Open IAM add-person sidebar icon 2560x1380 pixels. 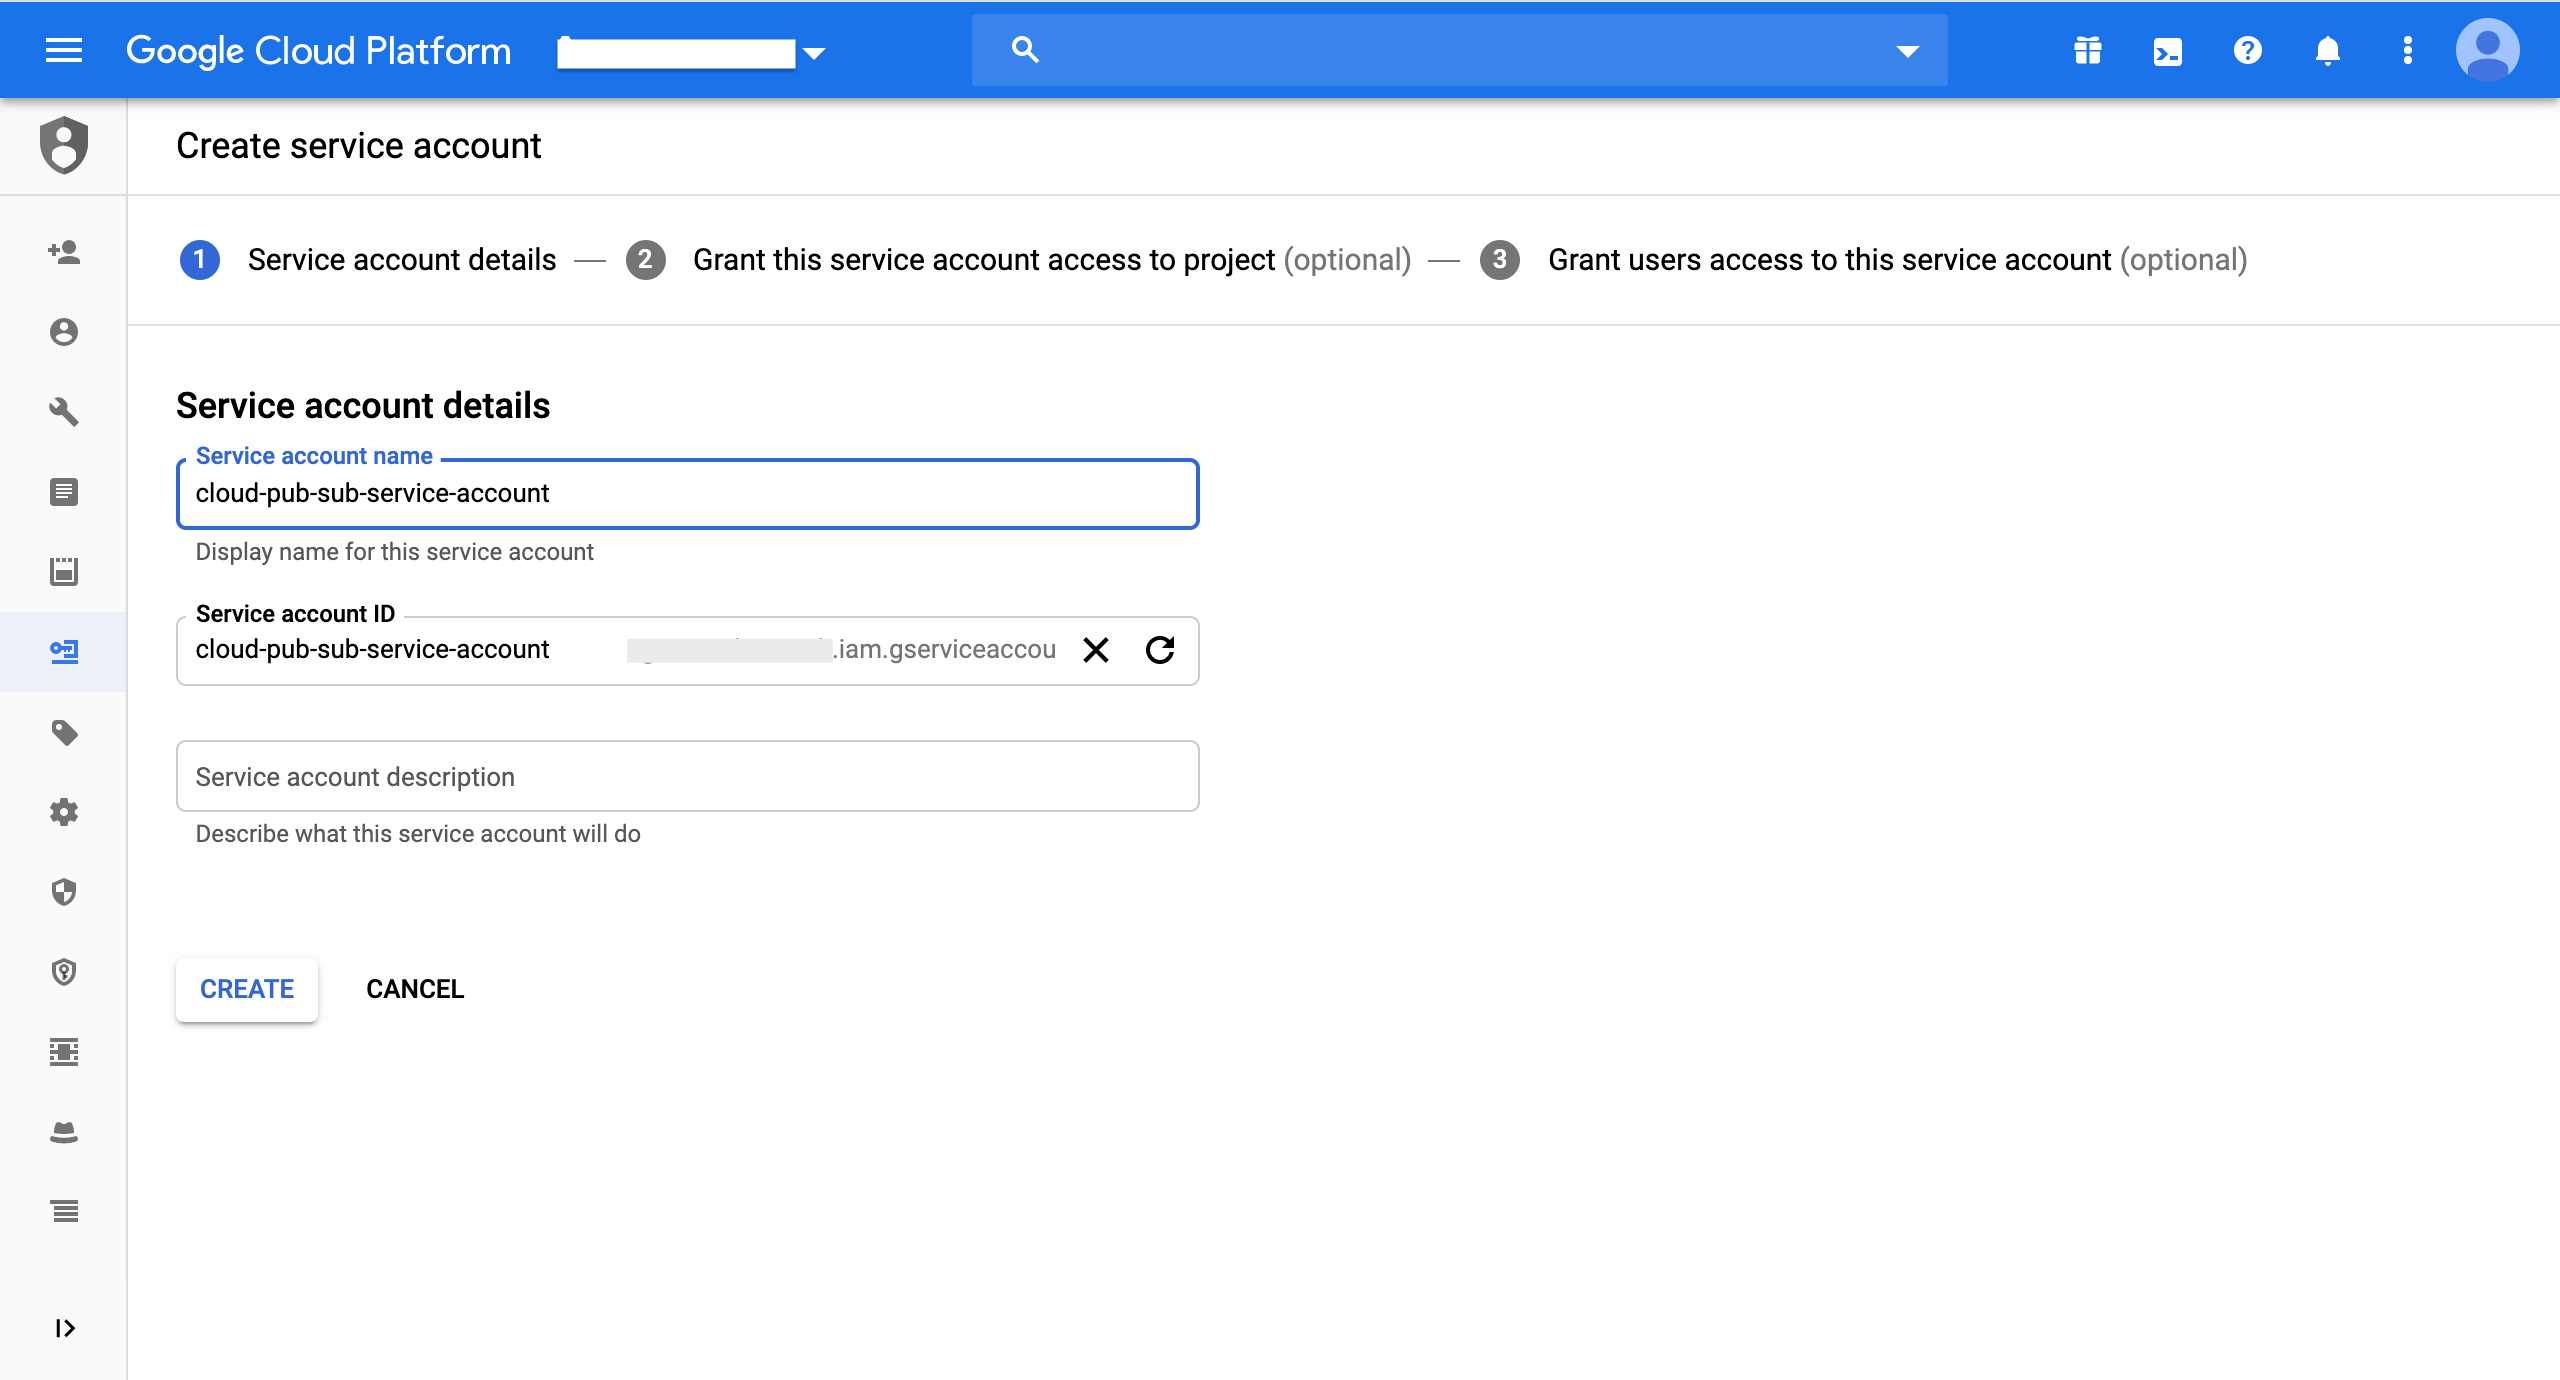tap(64, 252)
